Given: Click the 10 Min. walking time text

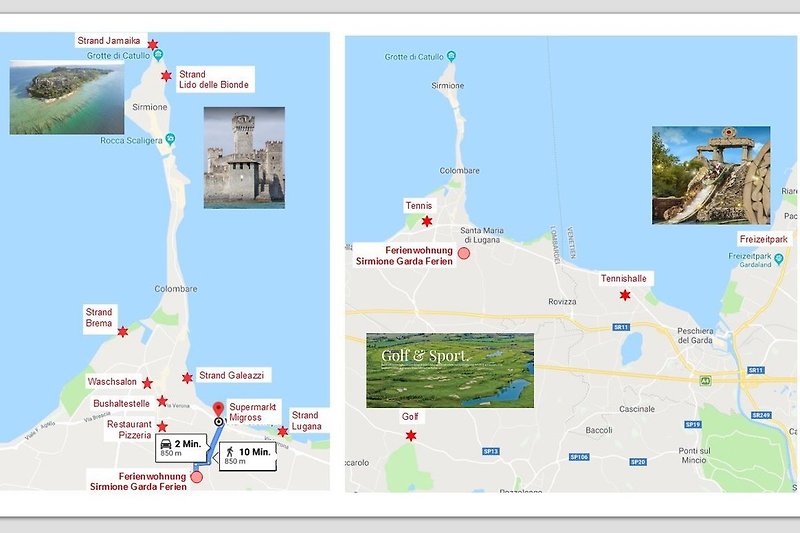Looking at the screenshot, I should tap(255, 452).
